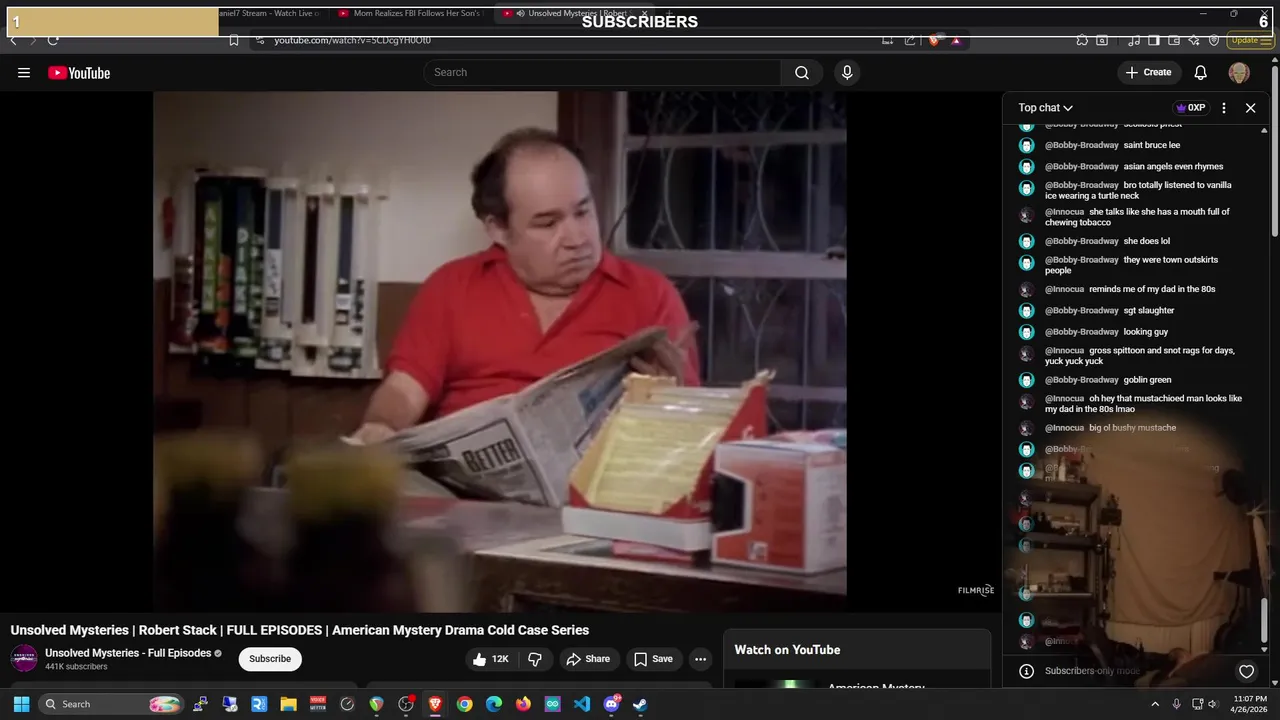
Task: Open Discord from the taskbar
Action: [x=611, y=704]
